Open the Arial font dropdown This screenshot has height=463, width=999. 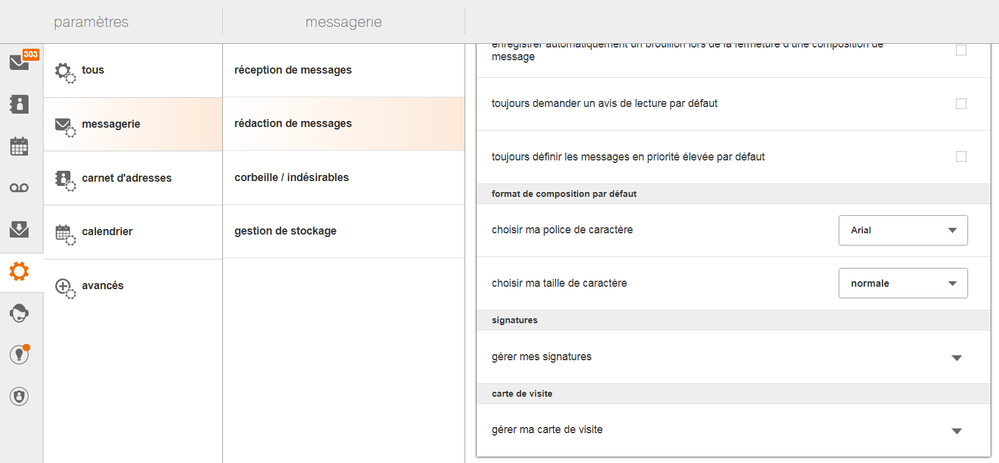[x=903, y=230]
